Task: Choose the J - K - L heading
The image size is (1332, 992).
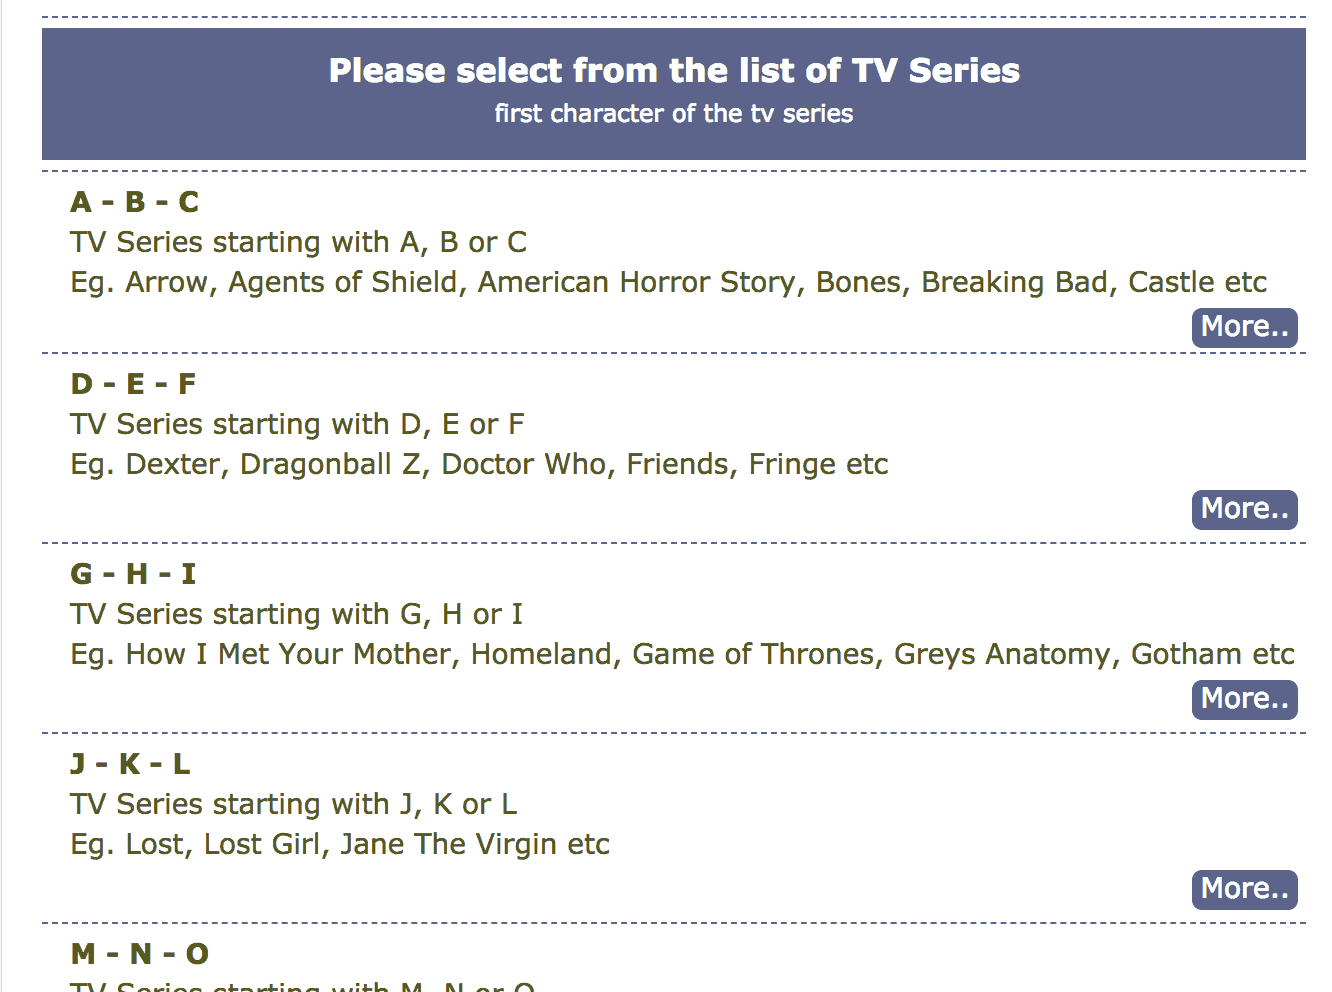Action: click(130, 764)
